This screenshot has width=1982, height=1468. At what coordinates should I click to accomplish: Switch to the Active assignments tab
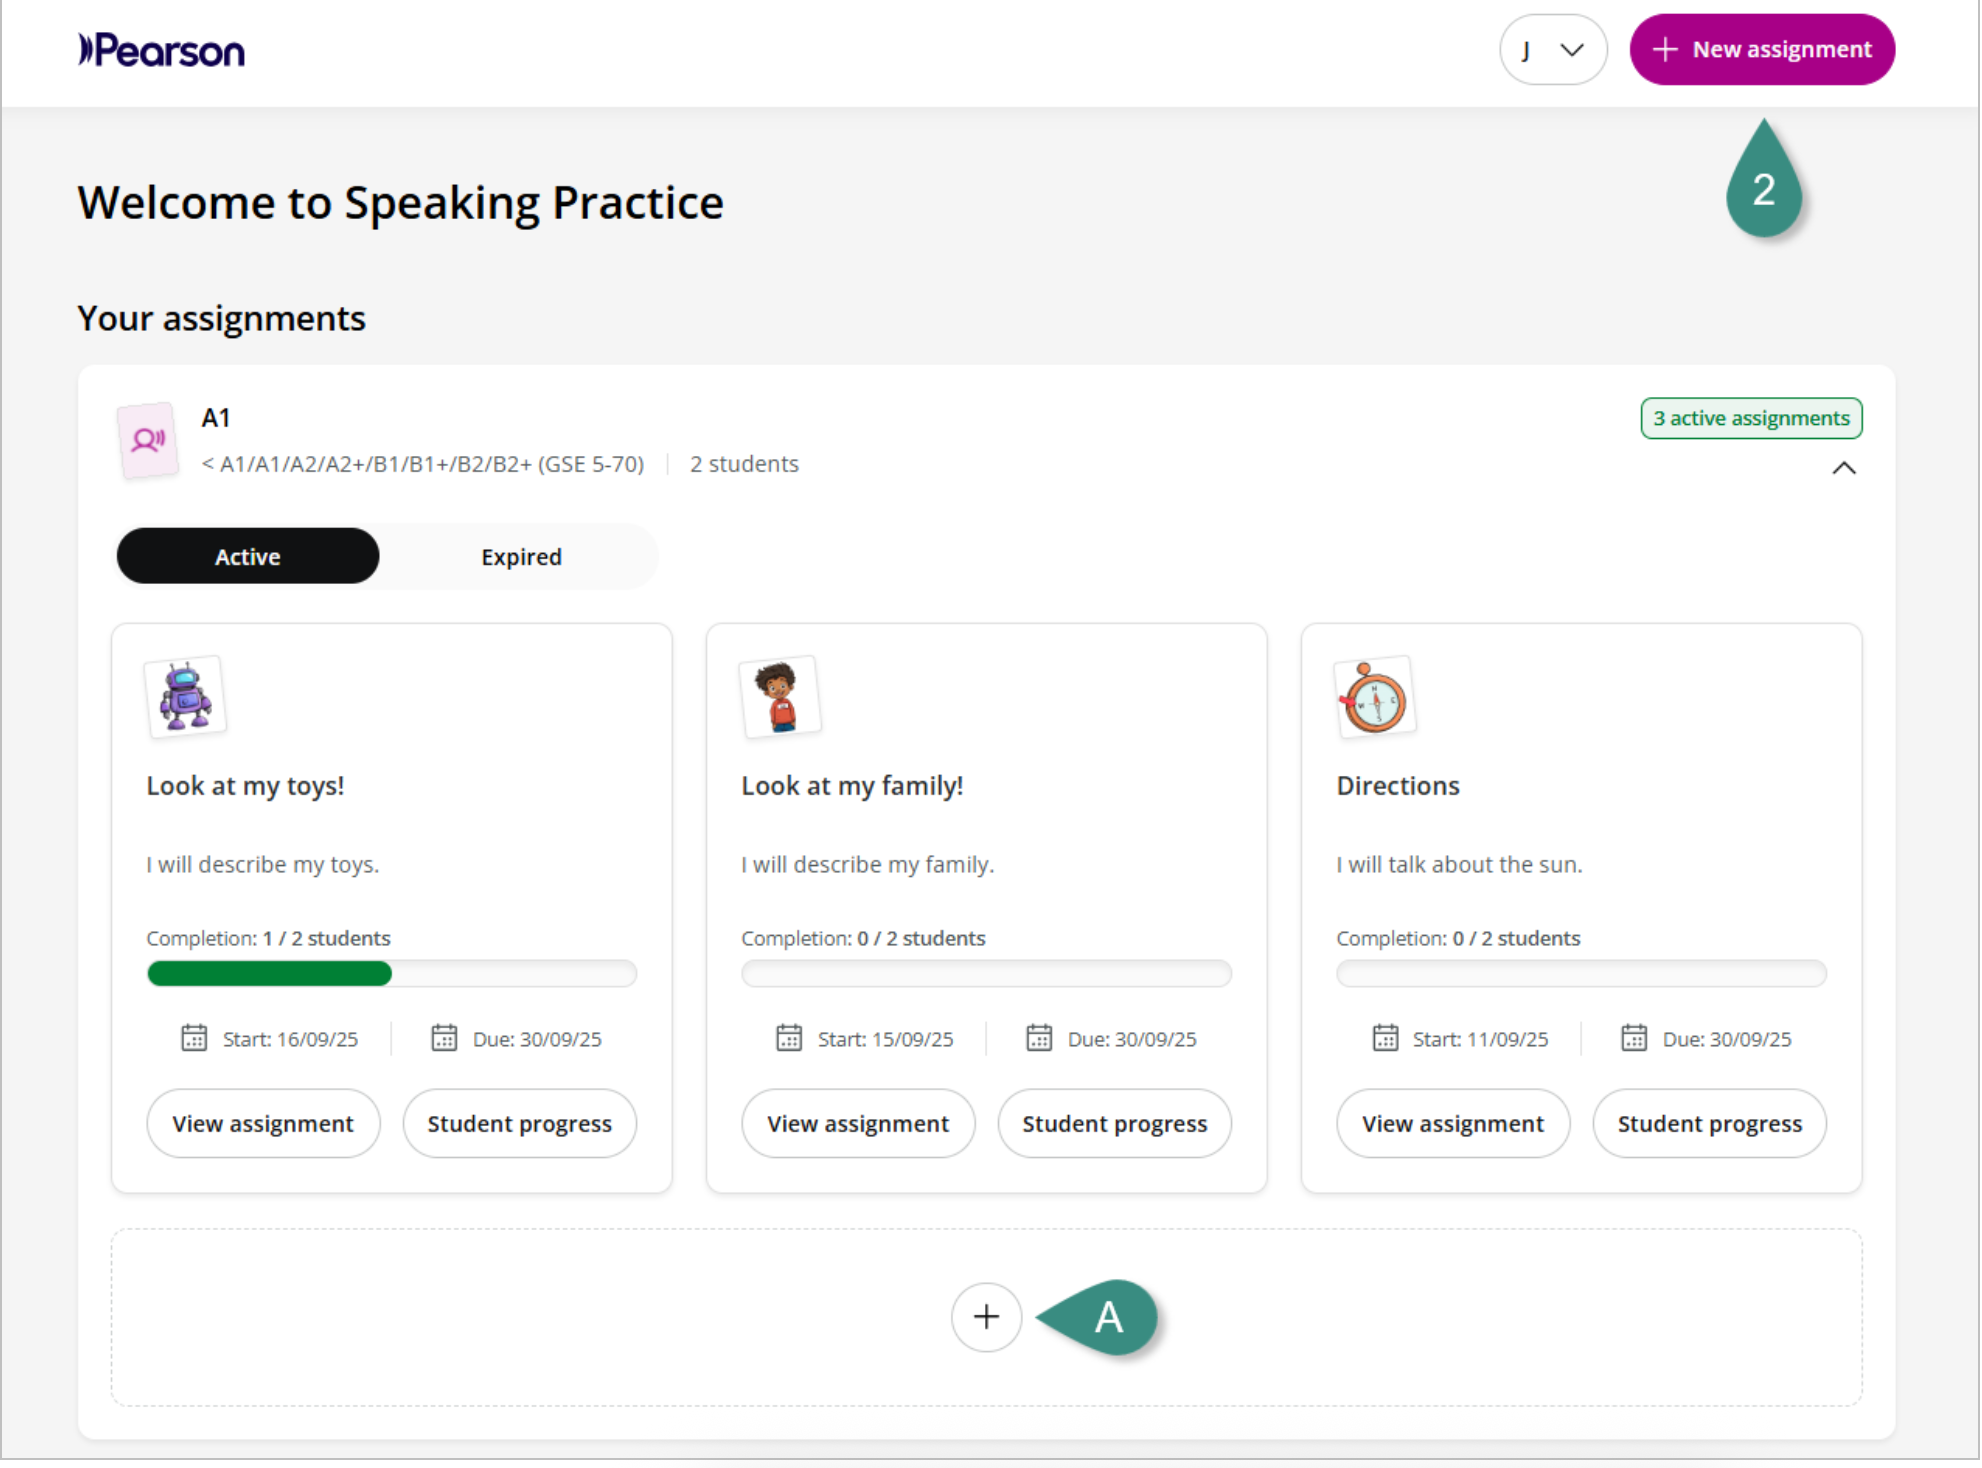click(x=248, y=557)
